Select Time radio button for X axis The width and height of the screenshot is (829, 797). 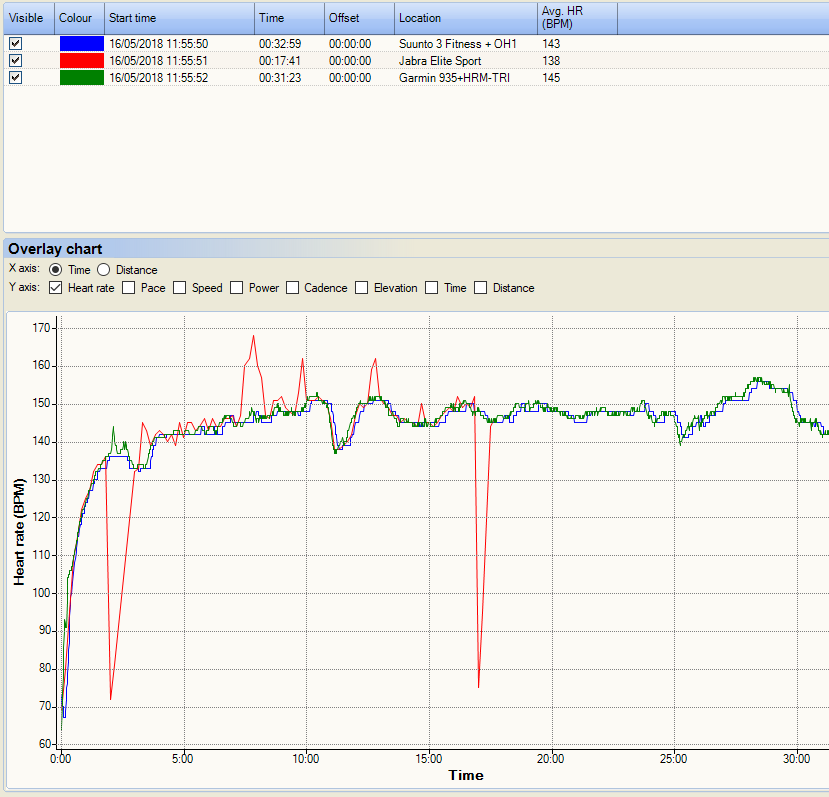point(56,270)
